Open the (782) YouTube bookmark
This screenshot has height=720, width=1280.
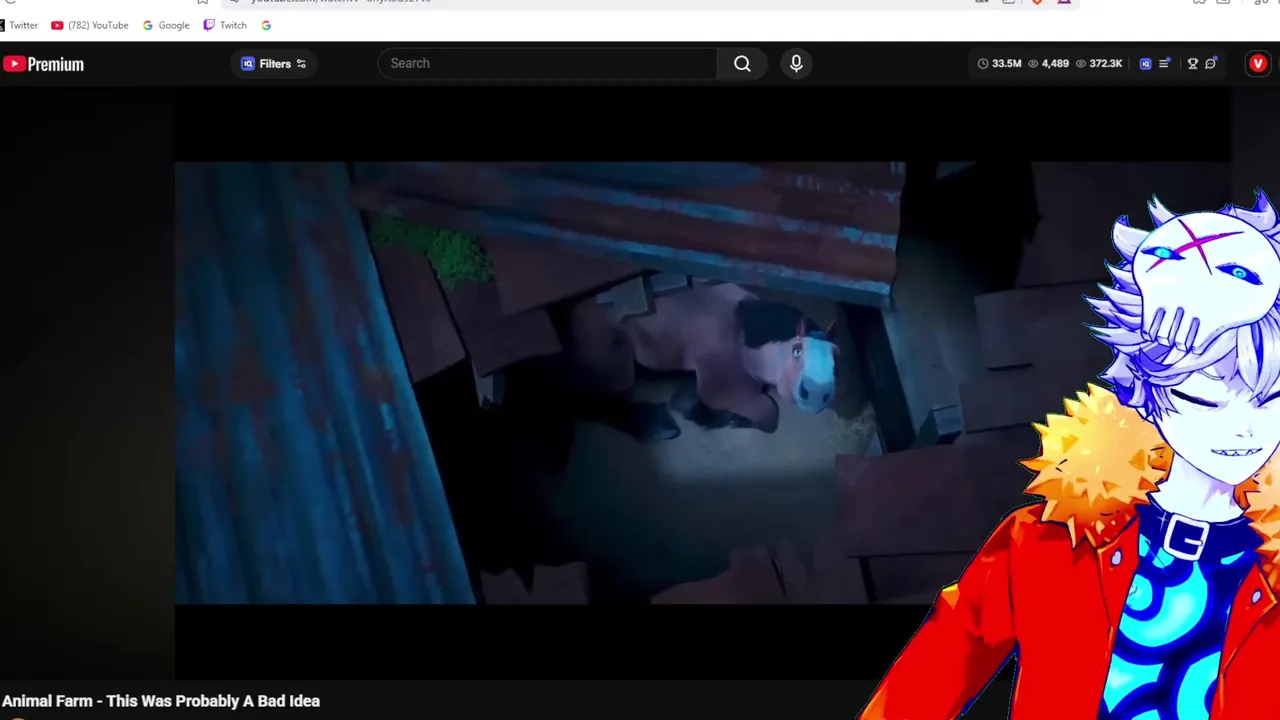click(x=90, y=25)
